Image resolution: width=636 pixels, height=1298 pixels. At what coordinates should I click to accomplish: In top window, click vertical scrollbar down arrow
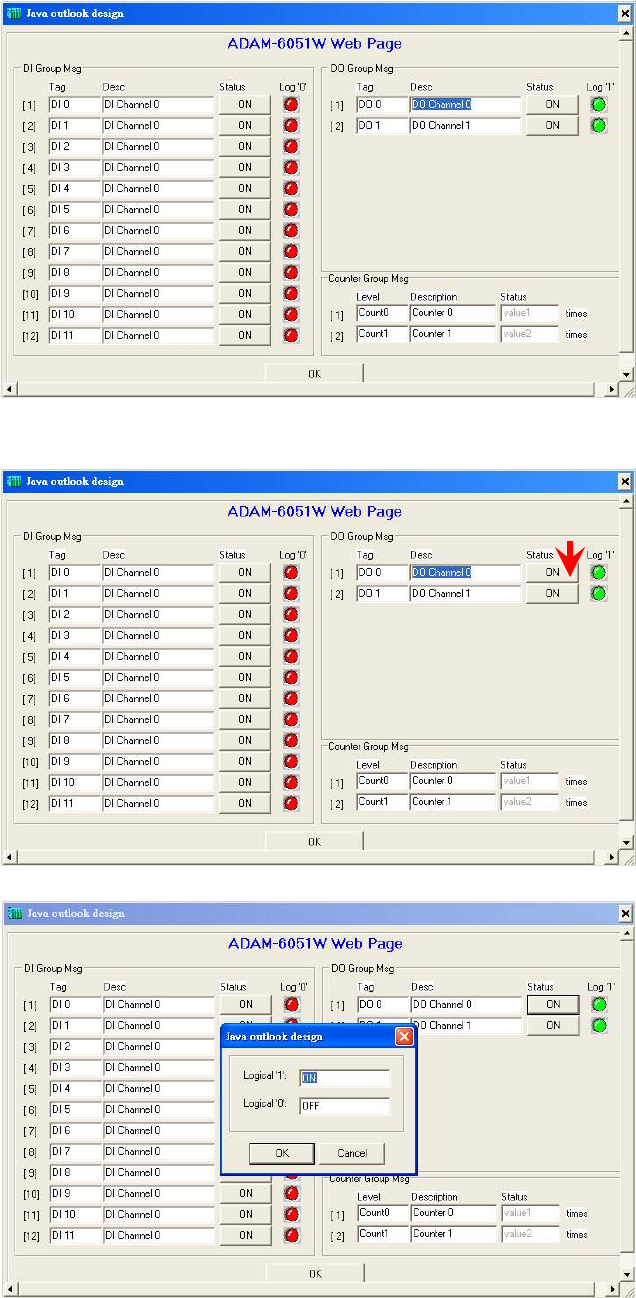pyautogui.click(x=627, y=373)
